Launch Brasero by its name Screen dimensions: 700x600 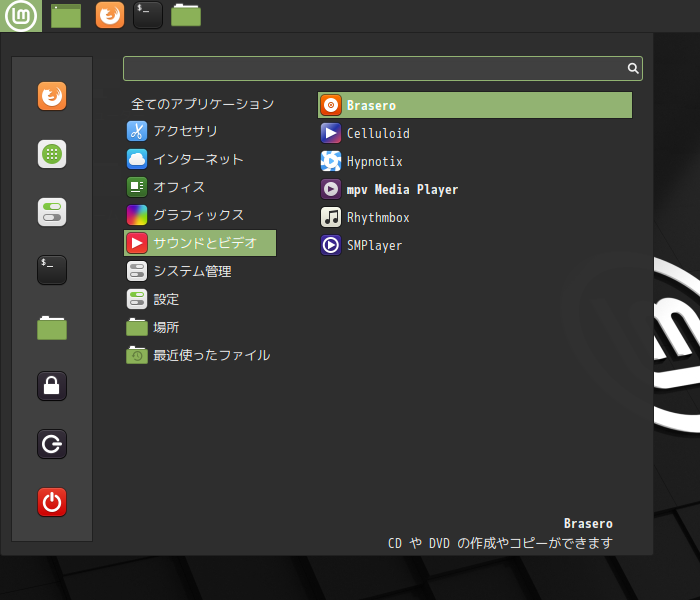(x=371, y=105)
